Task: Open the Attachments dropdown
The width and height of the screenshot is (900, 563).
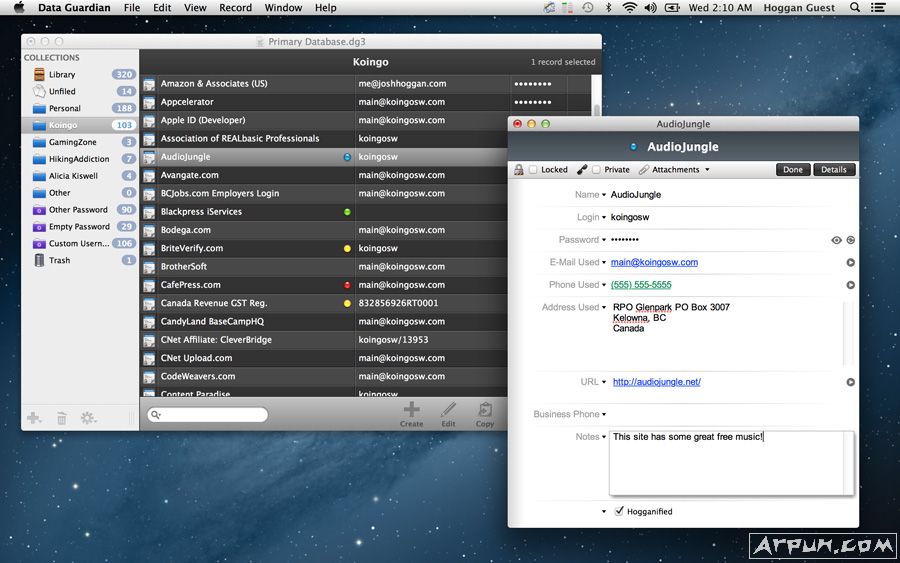Action: coord(680,170)
